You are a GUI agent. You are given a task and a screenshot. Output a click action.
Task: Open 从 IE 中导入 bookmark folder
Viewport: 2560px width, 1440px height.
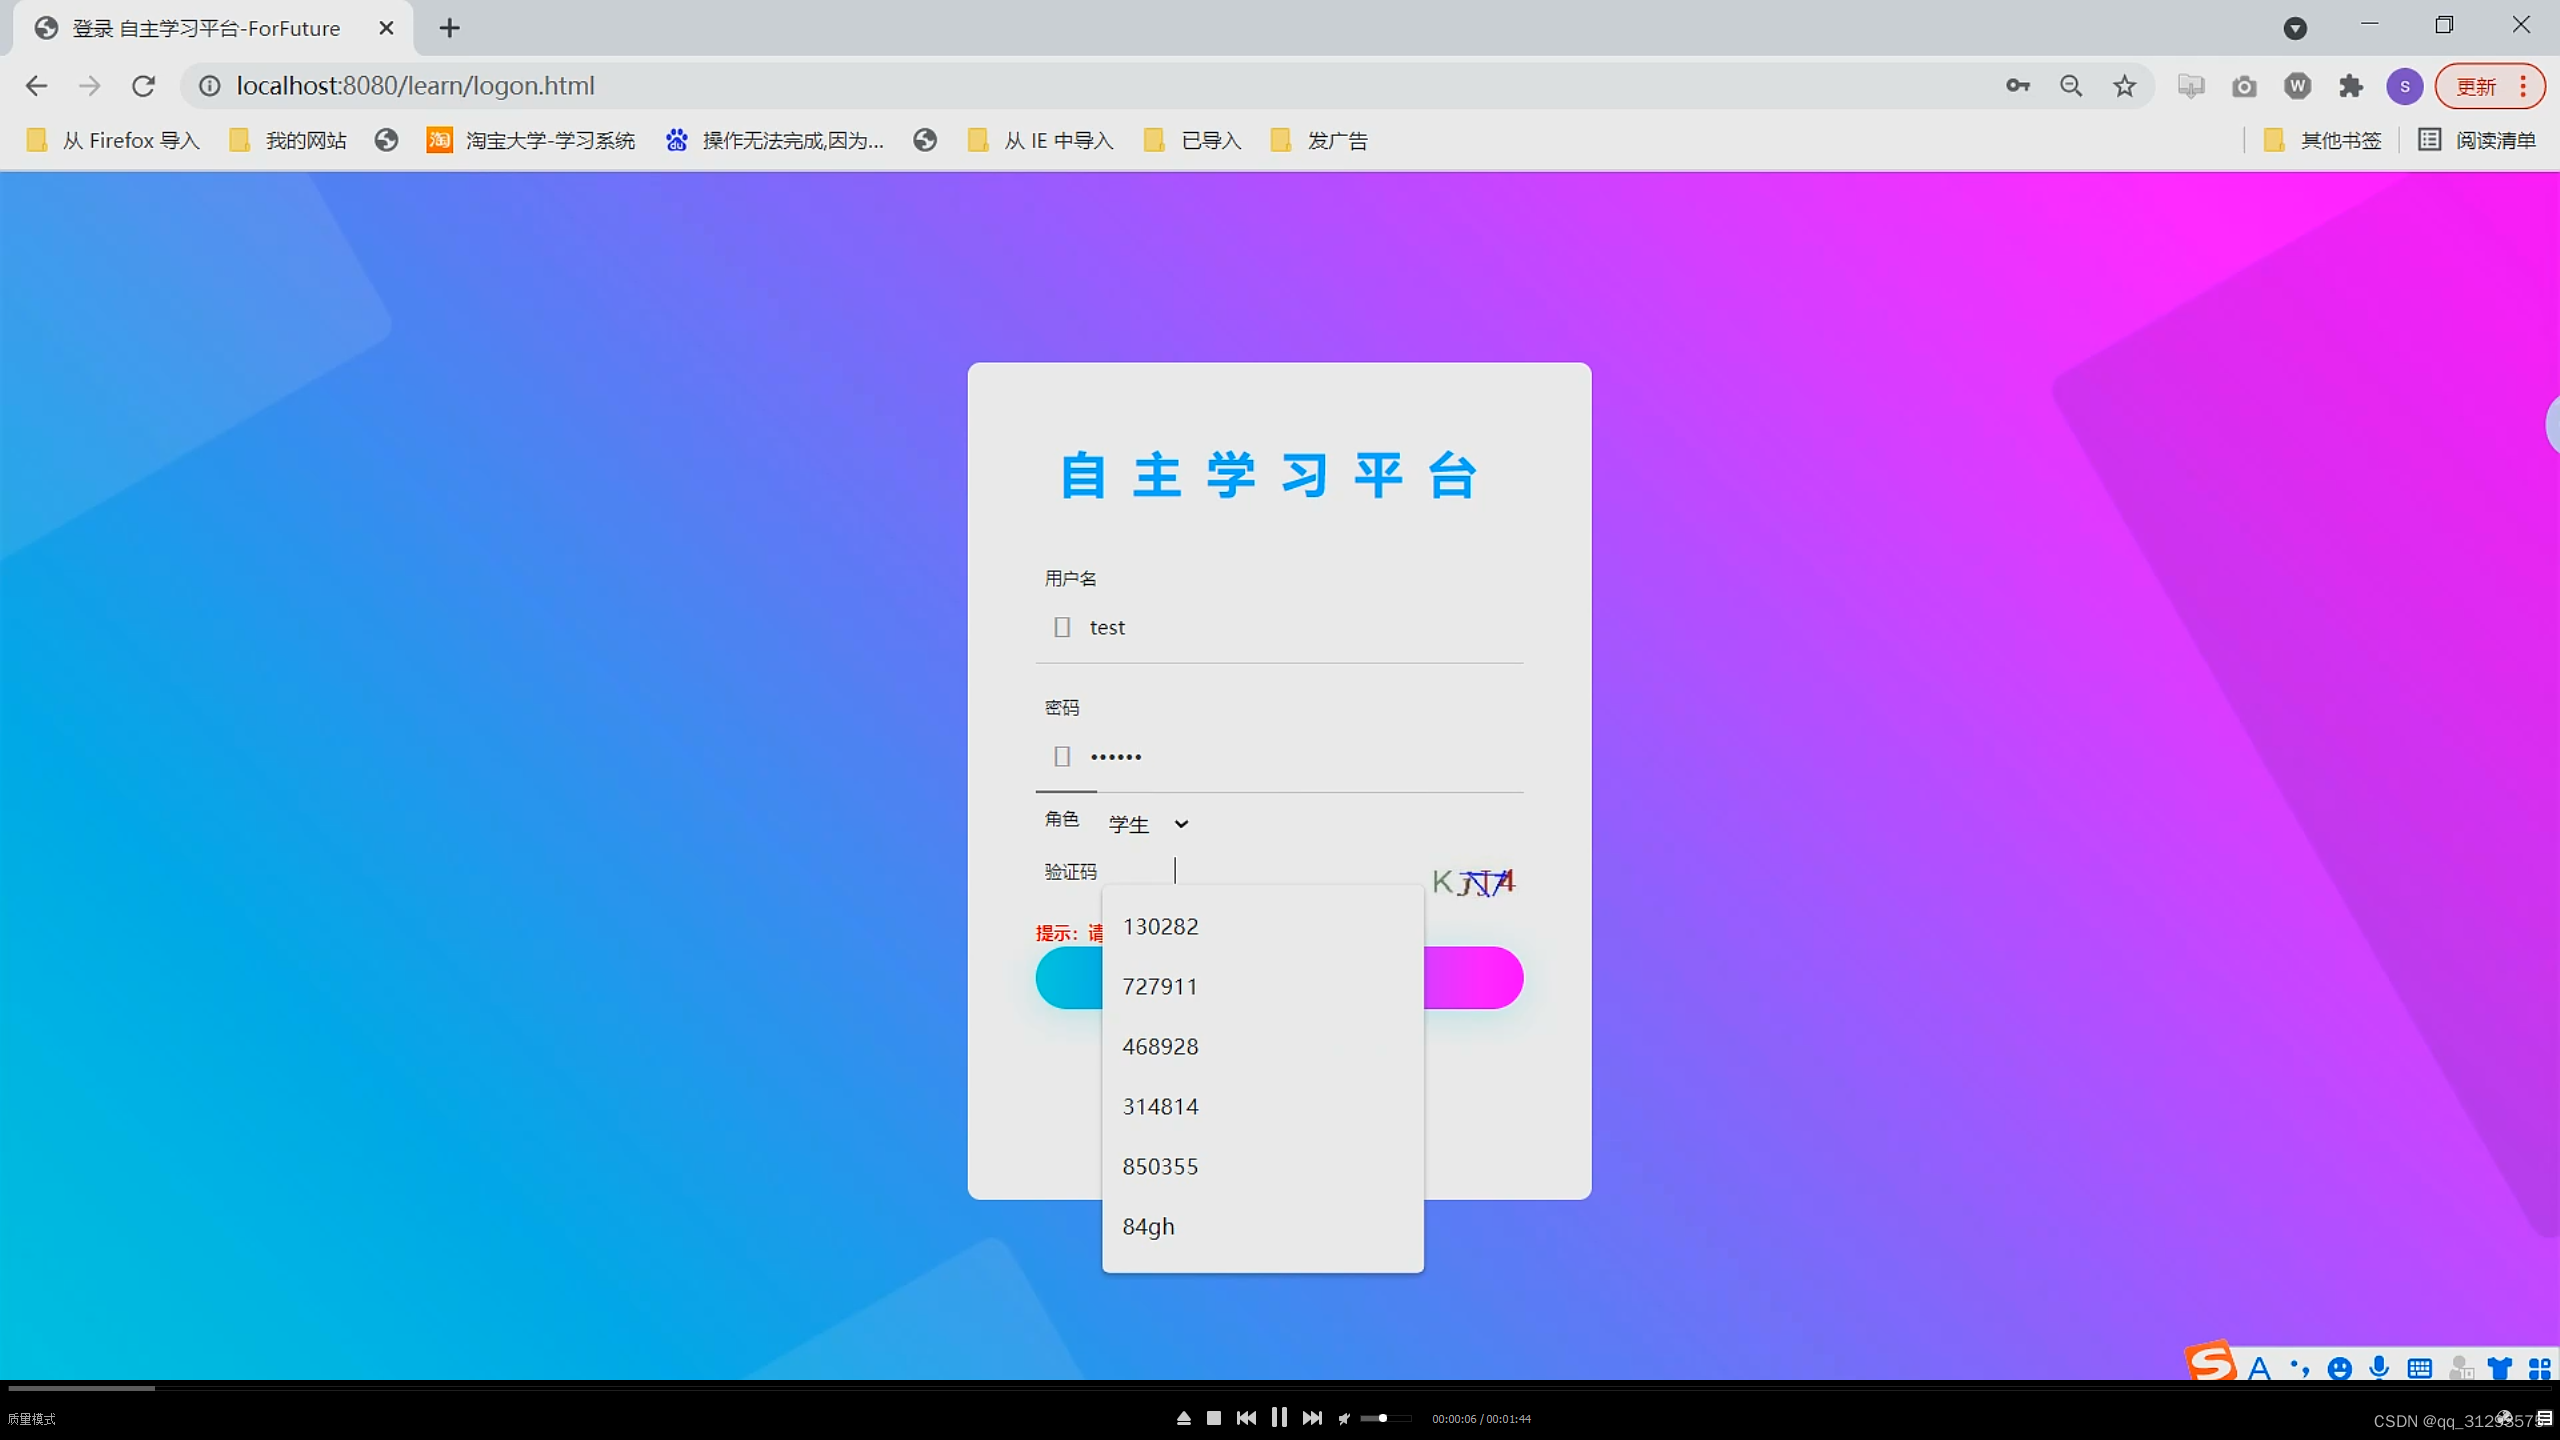pos(1040,140)
